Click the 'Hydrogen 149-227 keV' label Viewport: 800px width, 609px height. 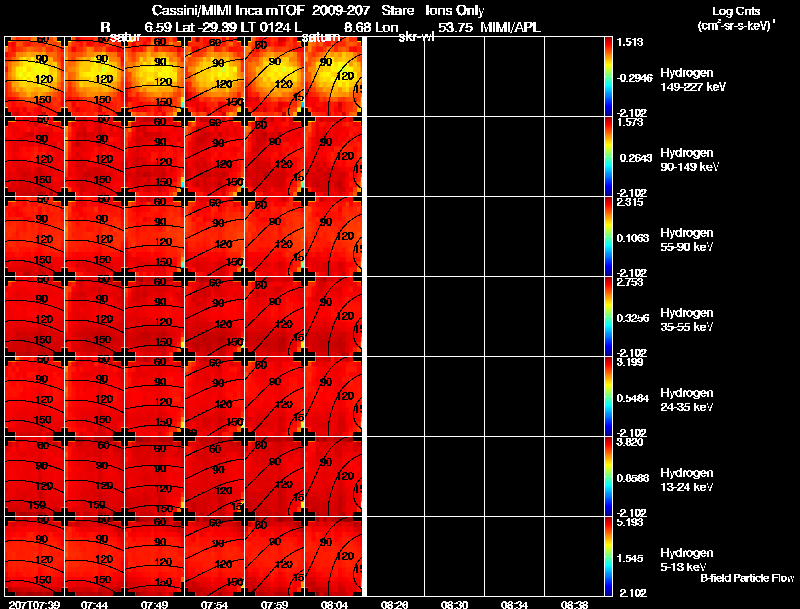coord(693,80)
